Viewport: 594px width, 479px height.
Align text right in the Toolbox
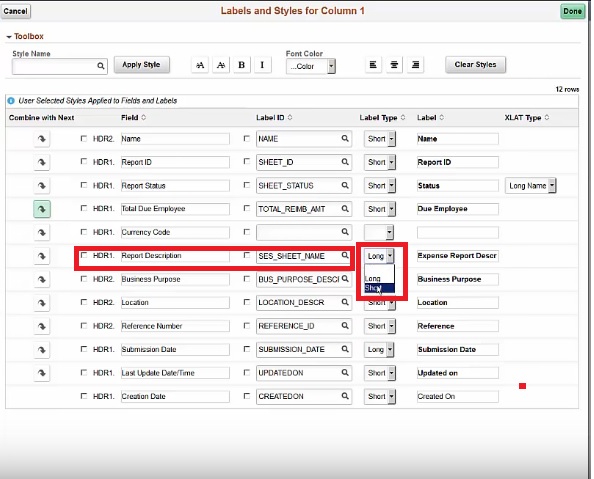coord(416,65)
